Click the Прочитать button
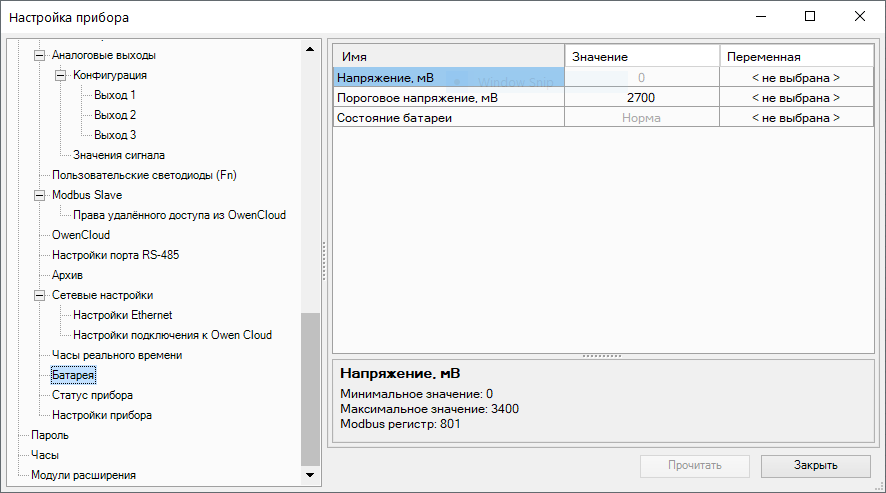This screenshot has height=493, width=886. coord(695,465)
